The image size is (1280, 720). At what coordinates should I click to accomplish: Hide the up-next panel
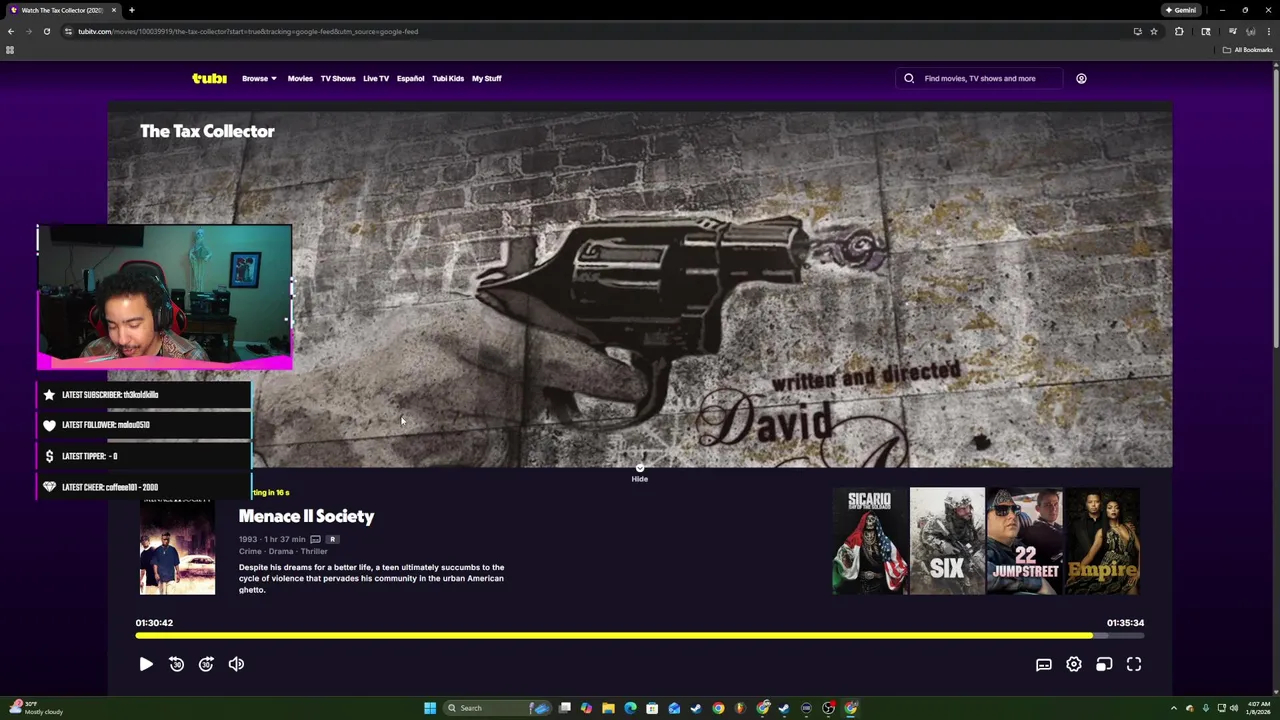pyautogui.click(x=640, y=473)
